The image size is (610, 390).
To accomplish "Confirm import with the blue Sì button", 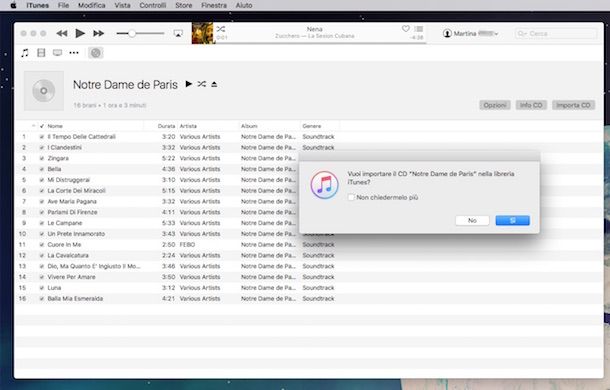I will pos(513,220).
